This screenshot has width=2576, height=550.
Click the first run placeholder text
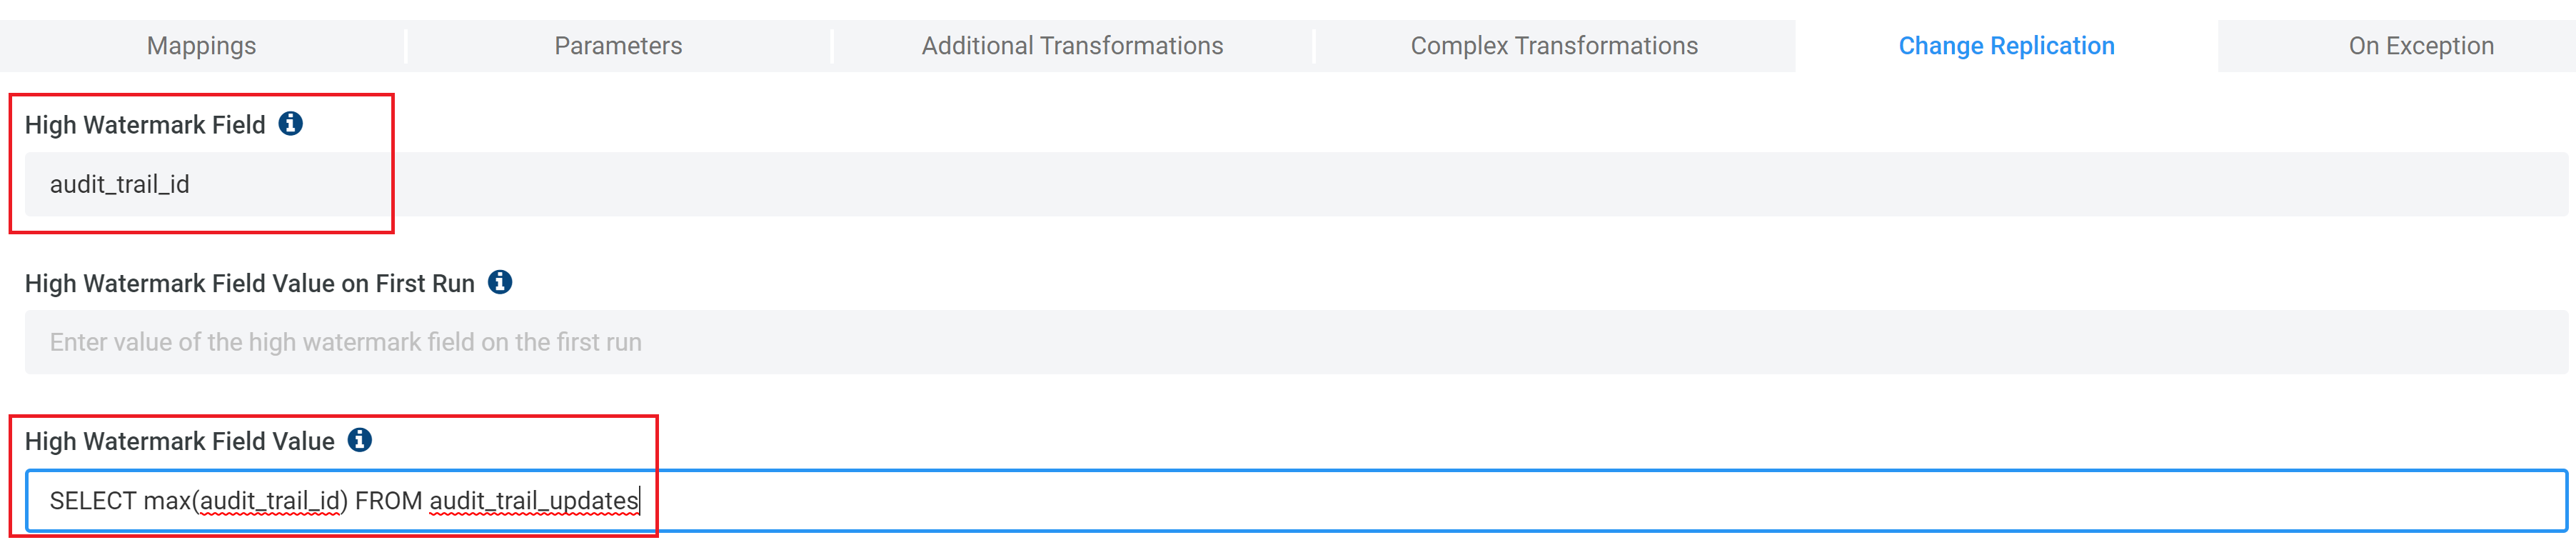[x=346, y=343]
